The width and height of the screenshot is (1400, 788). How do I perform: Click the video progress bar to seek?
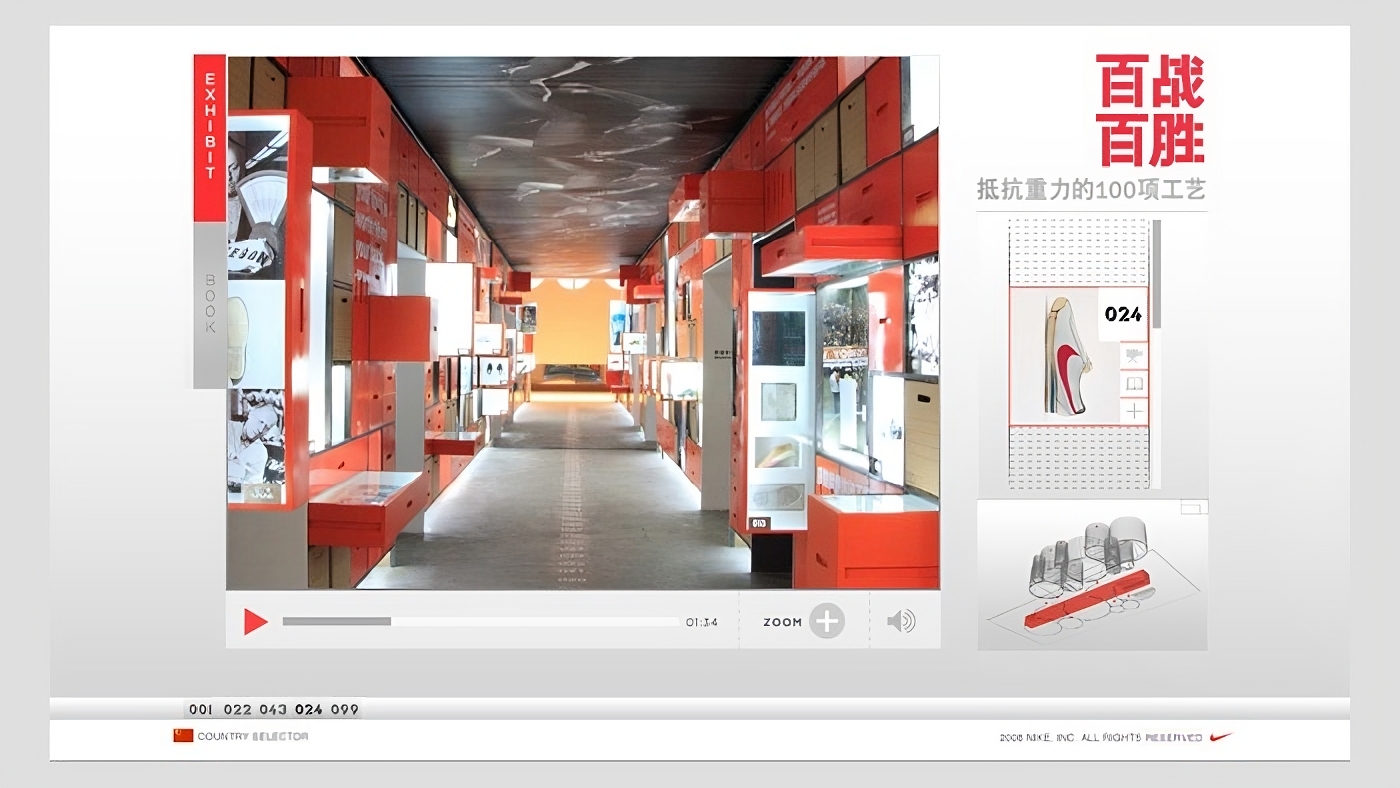coord(480,620)
